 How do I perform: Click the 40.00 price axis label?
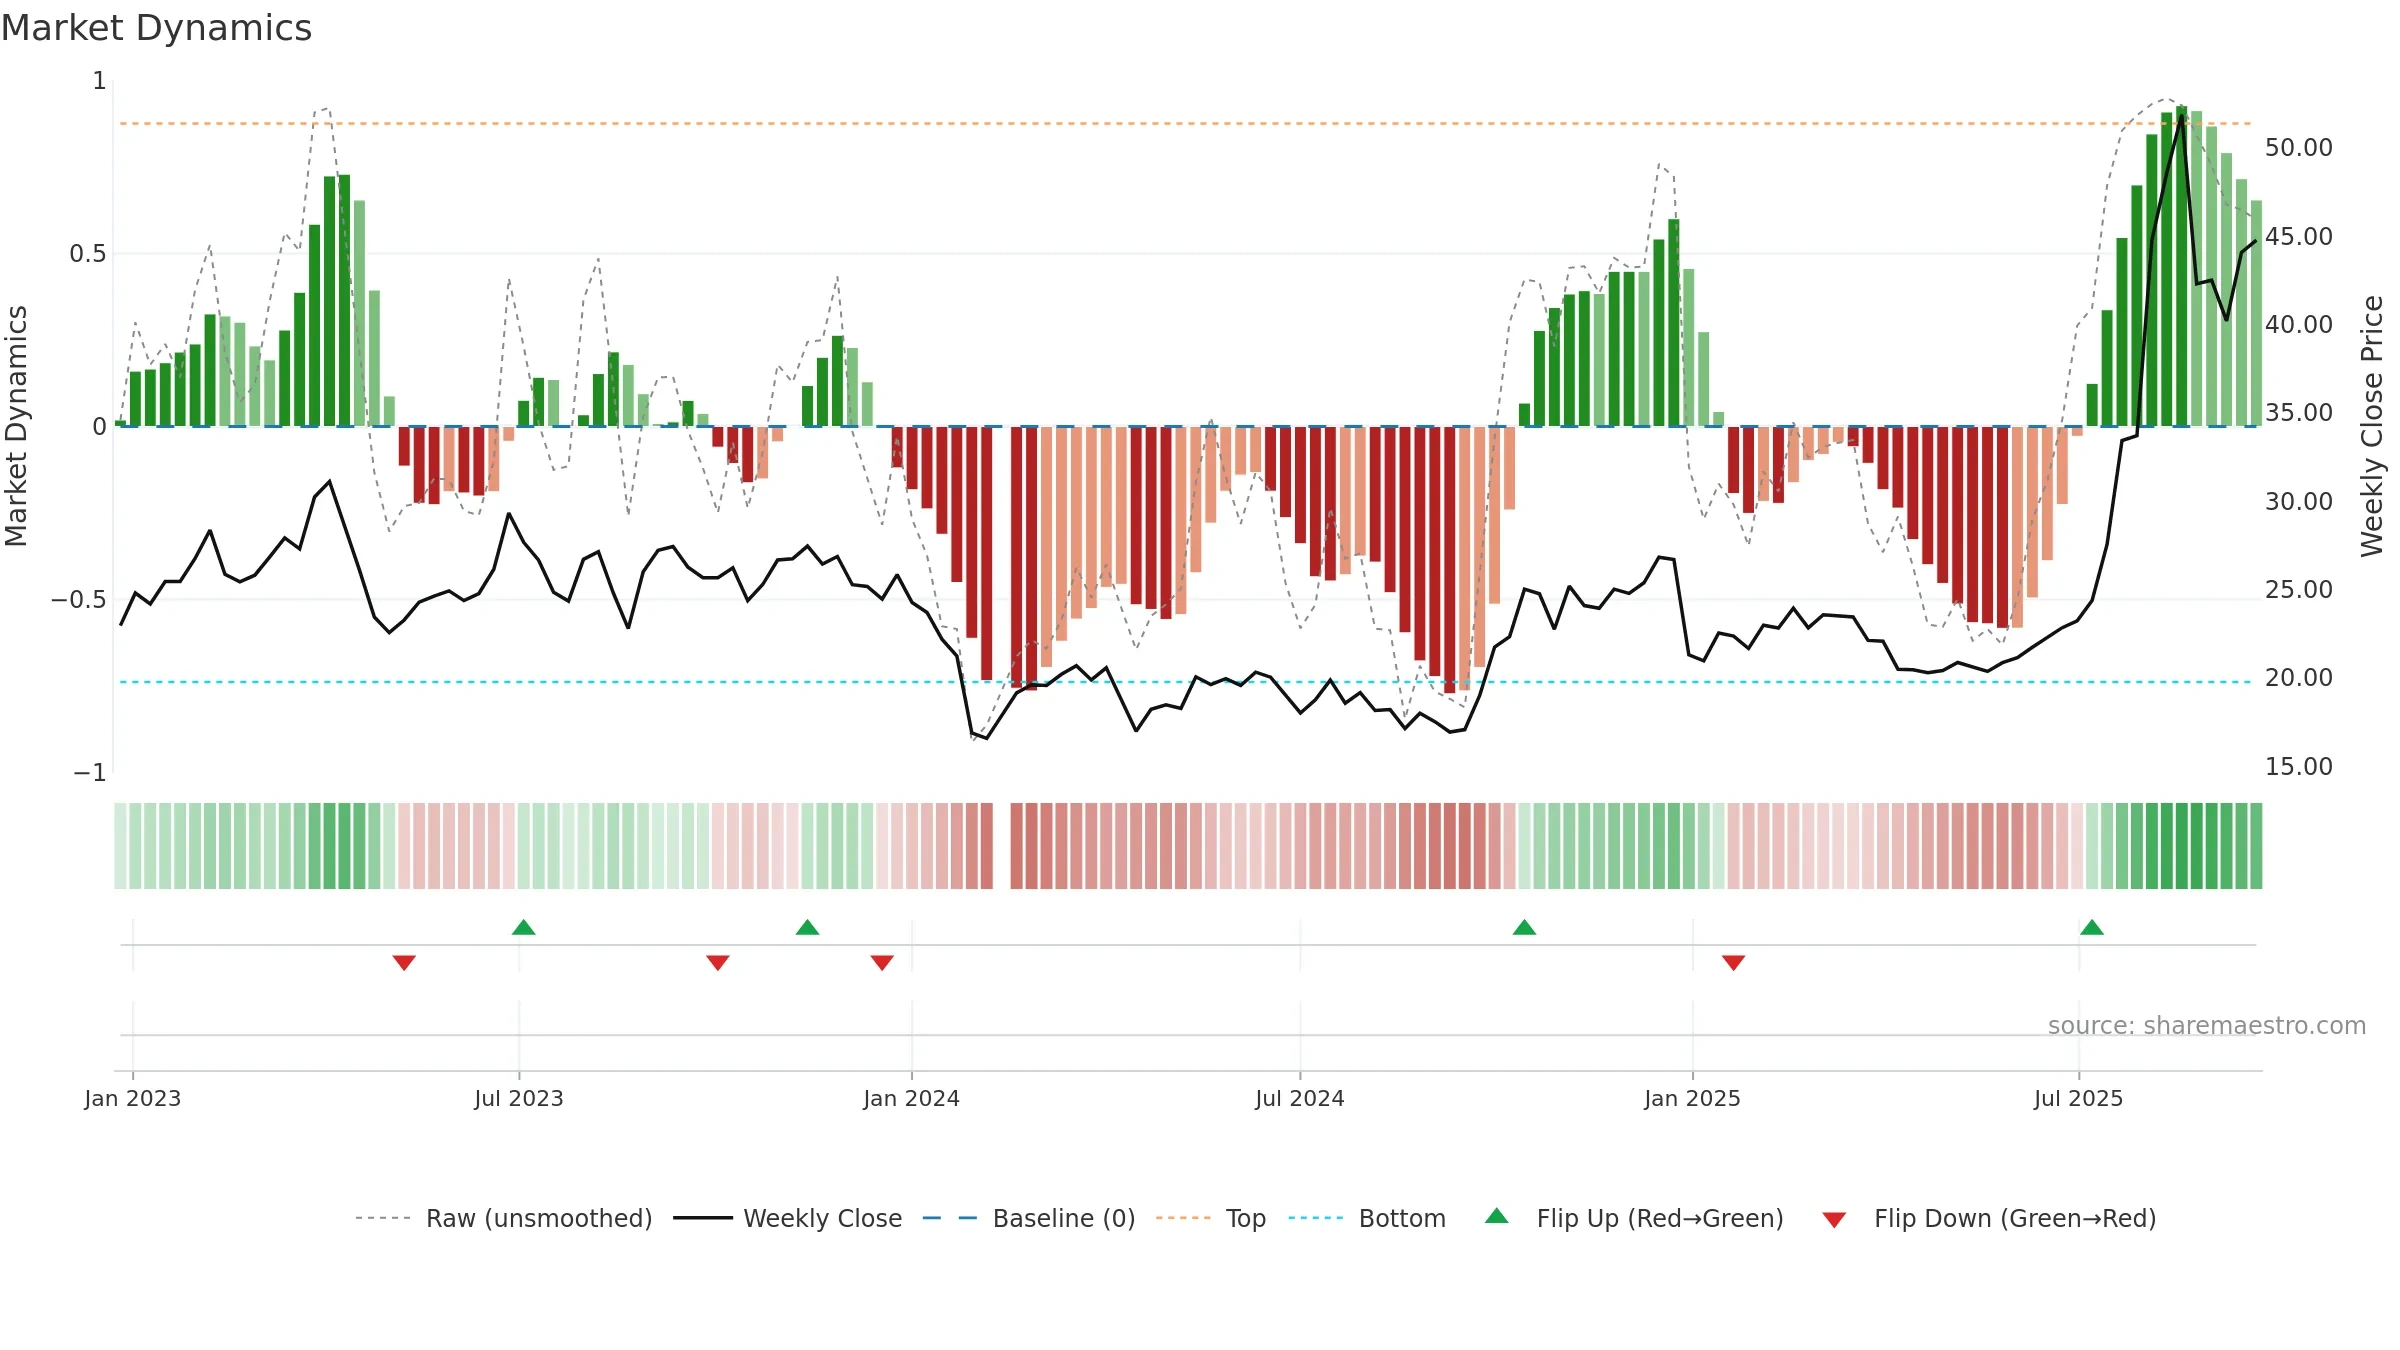click(x=2298, y=325)
